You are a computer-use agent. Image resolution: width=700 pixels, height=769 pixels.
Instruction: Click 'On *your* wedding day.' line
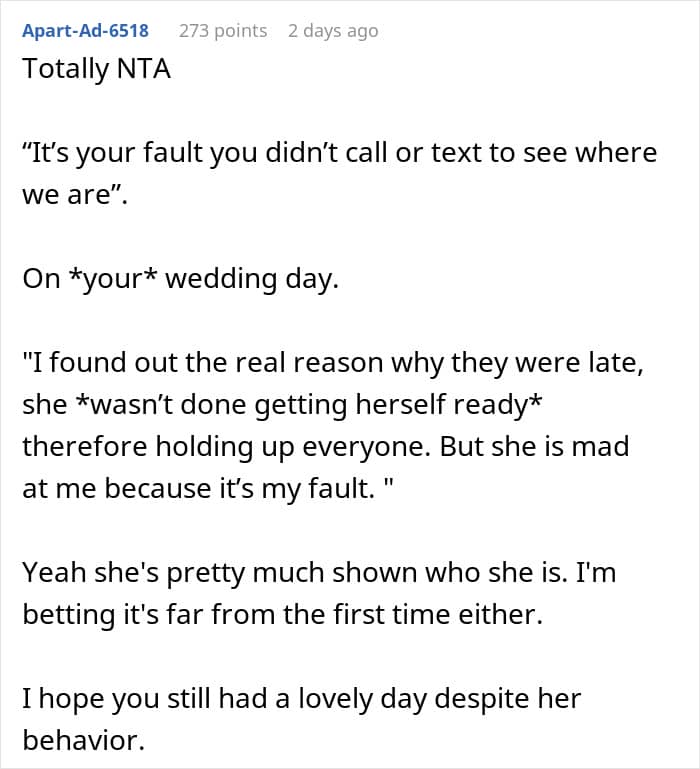click(181, 279)
